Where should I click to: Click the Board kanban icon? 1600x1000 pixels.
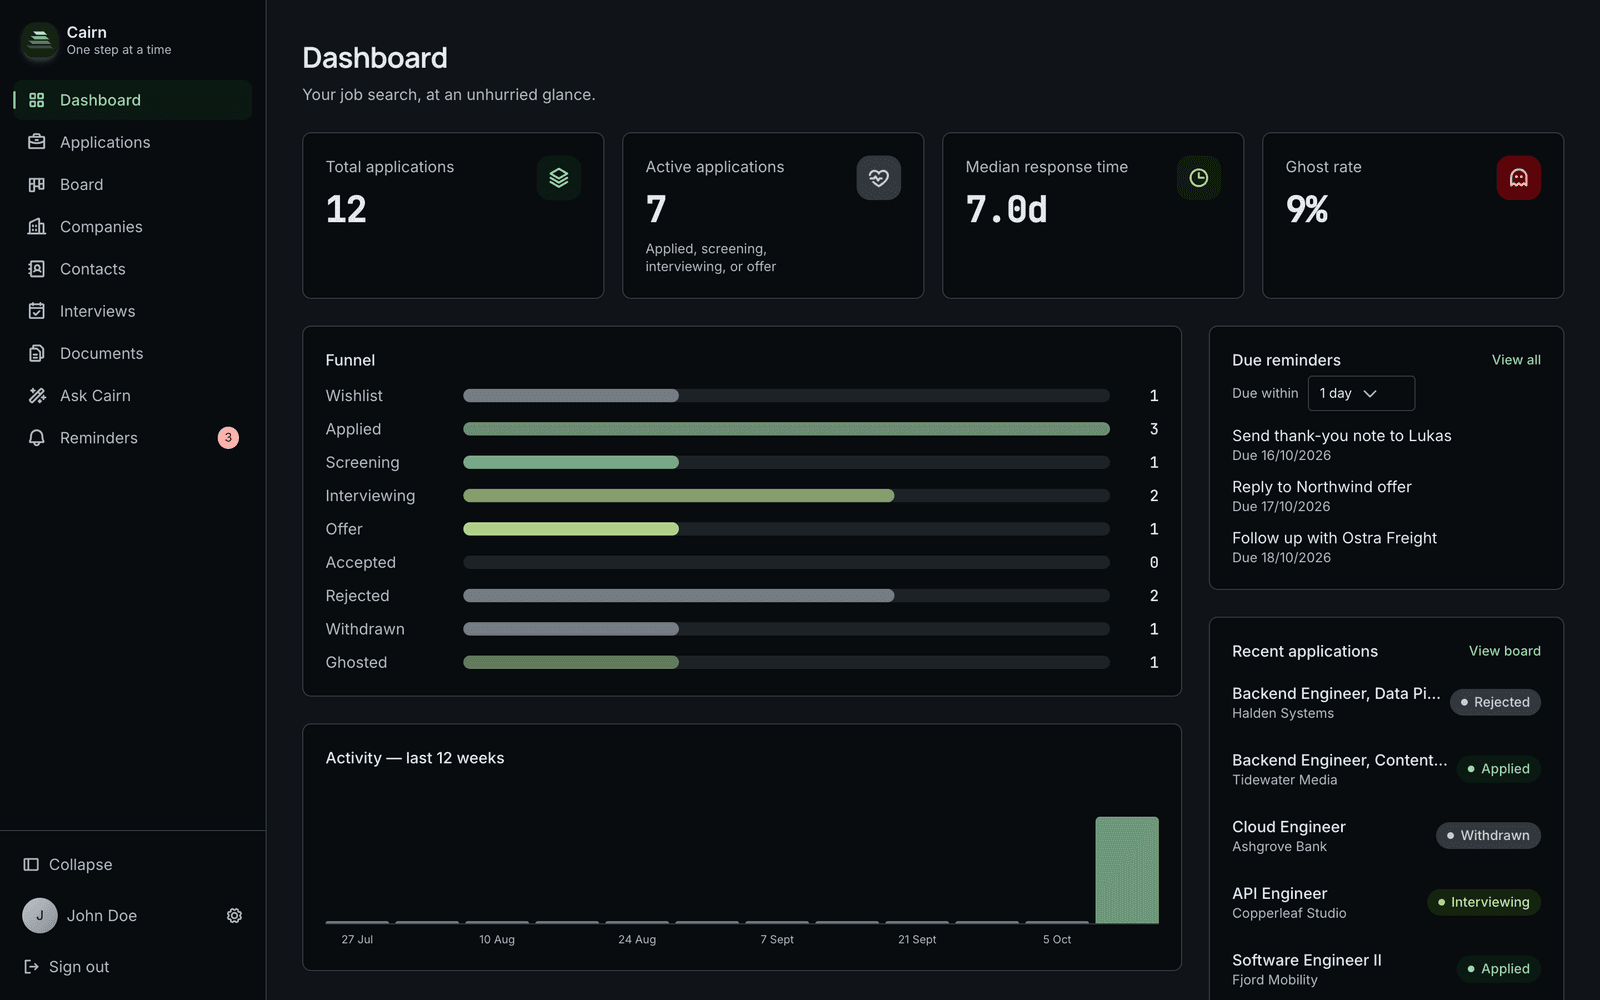click(37, 184)
